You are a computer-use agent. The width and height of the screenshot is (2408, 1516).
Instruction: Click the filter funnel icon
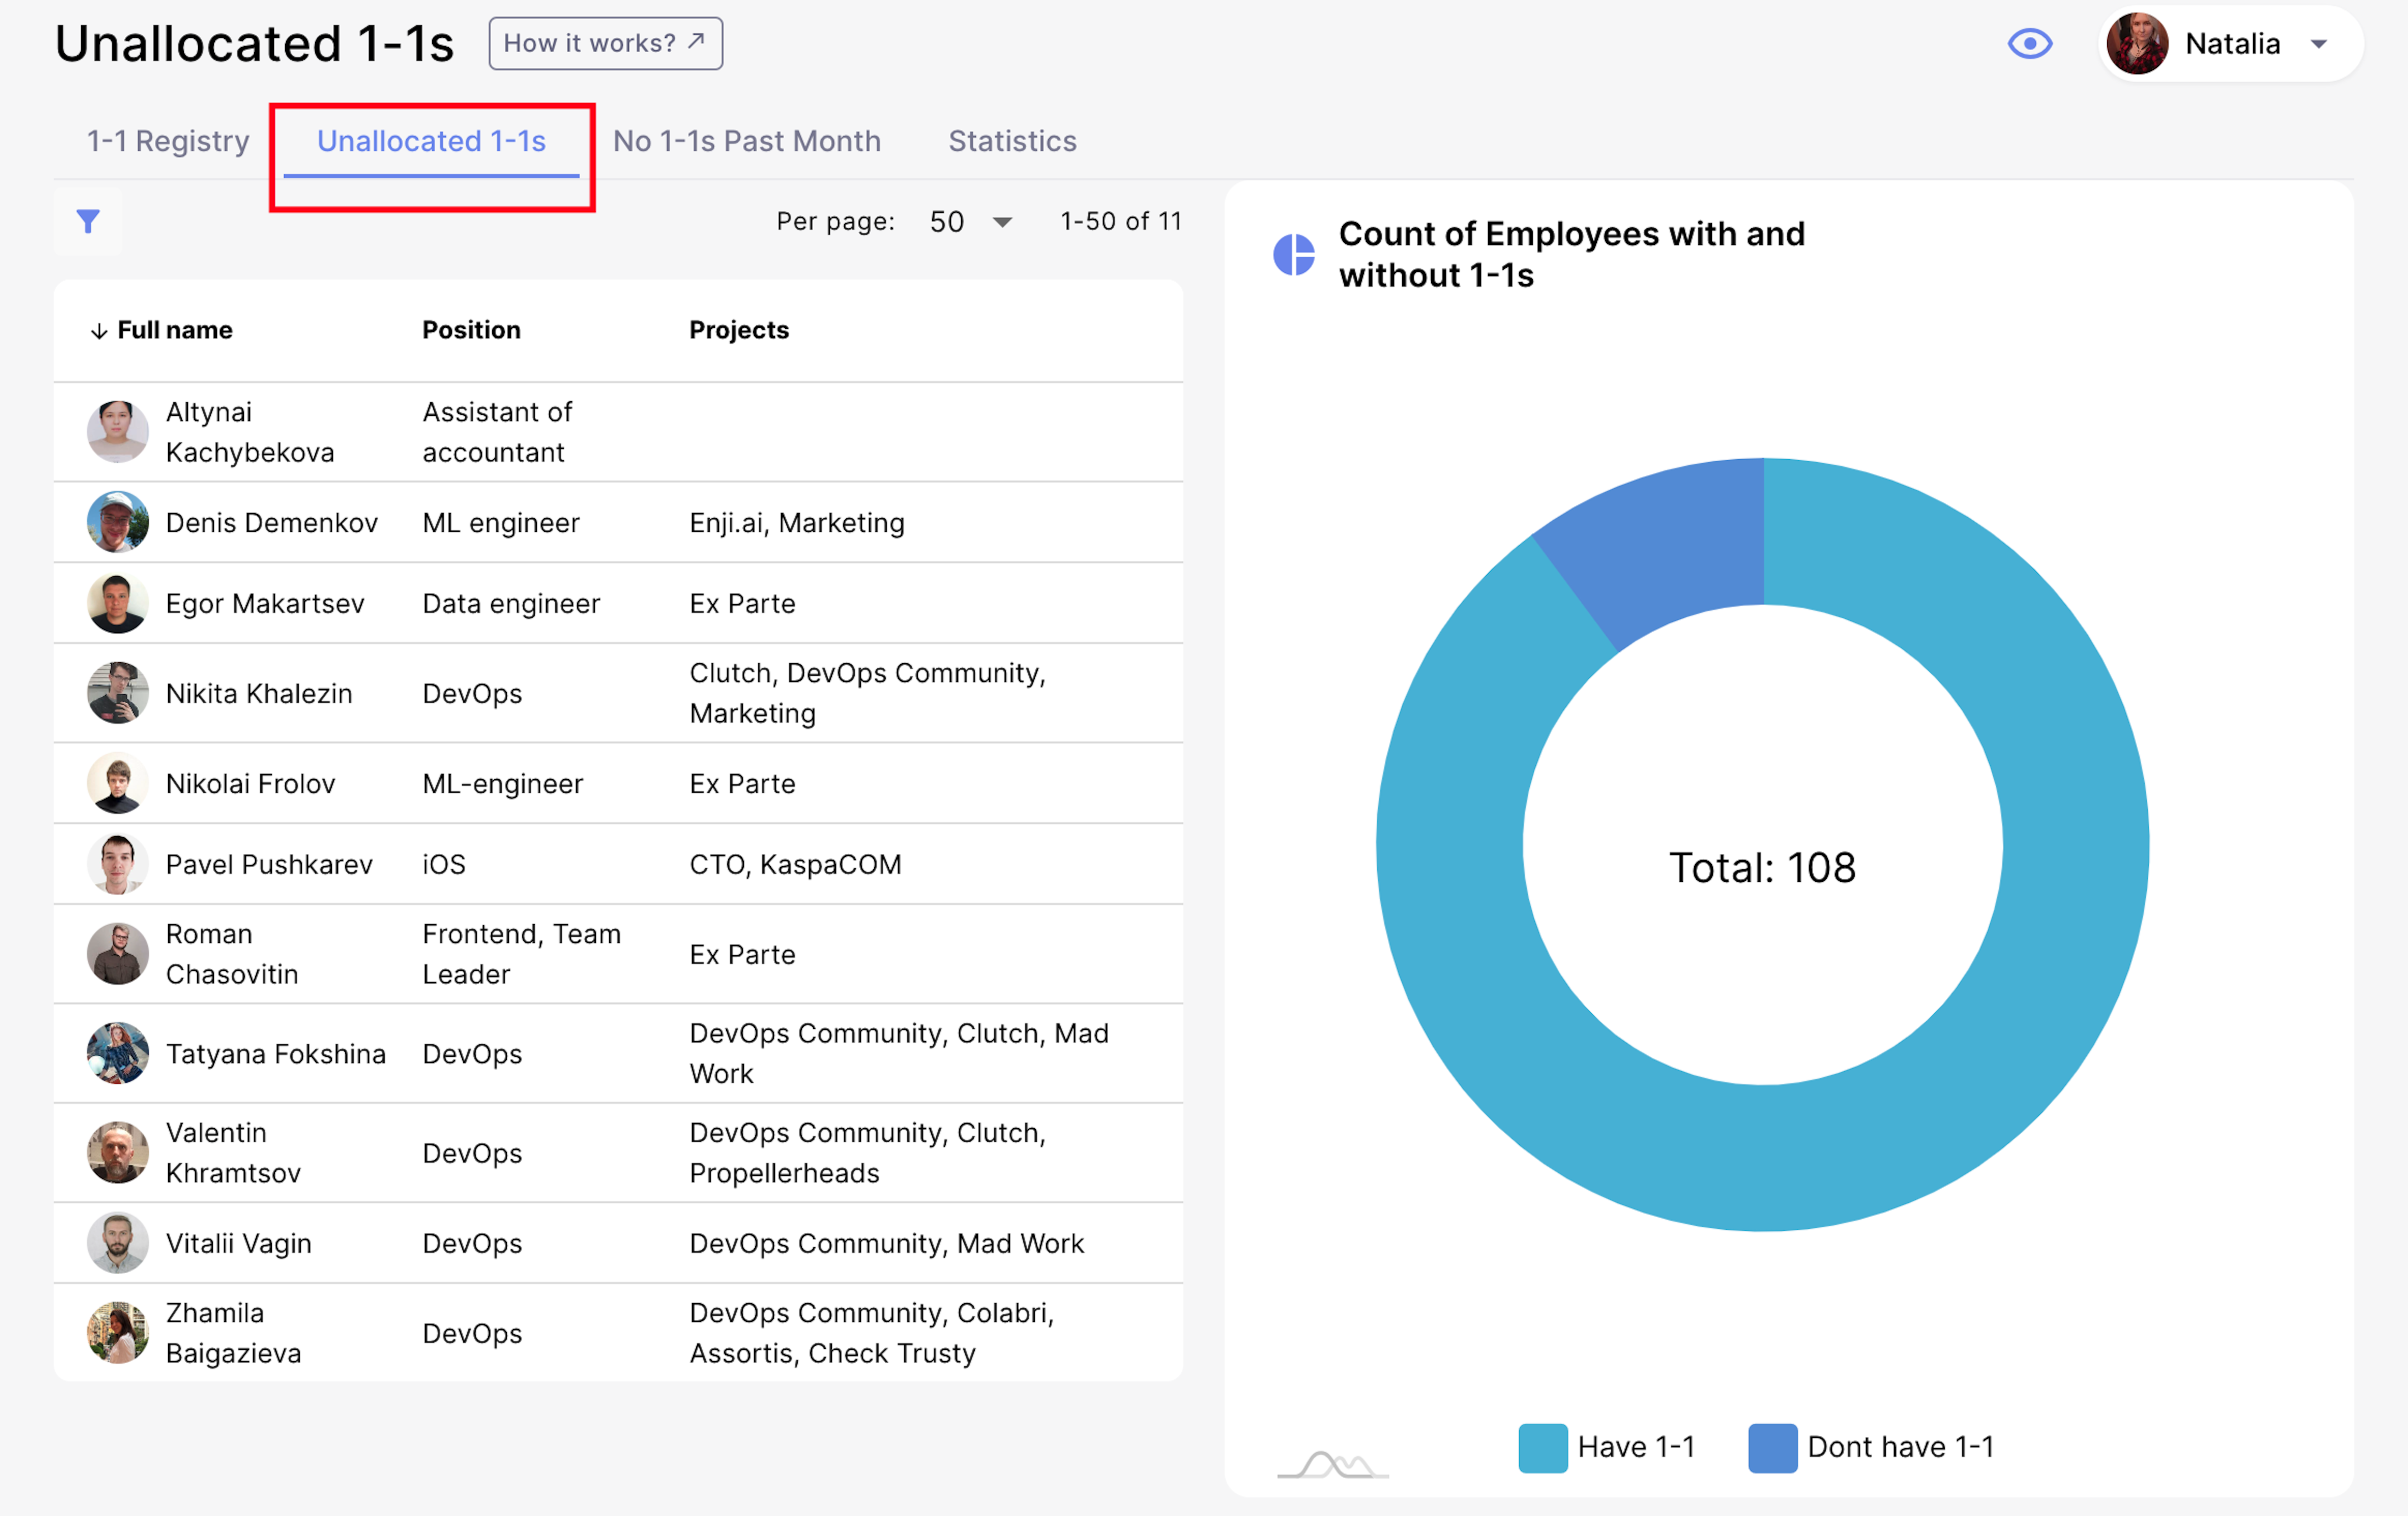point(88,221)
